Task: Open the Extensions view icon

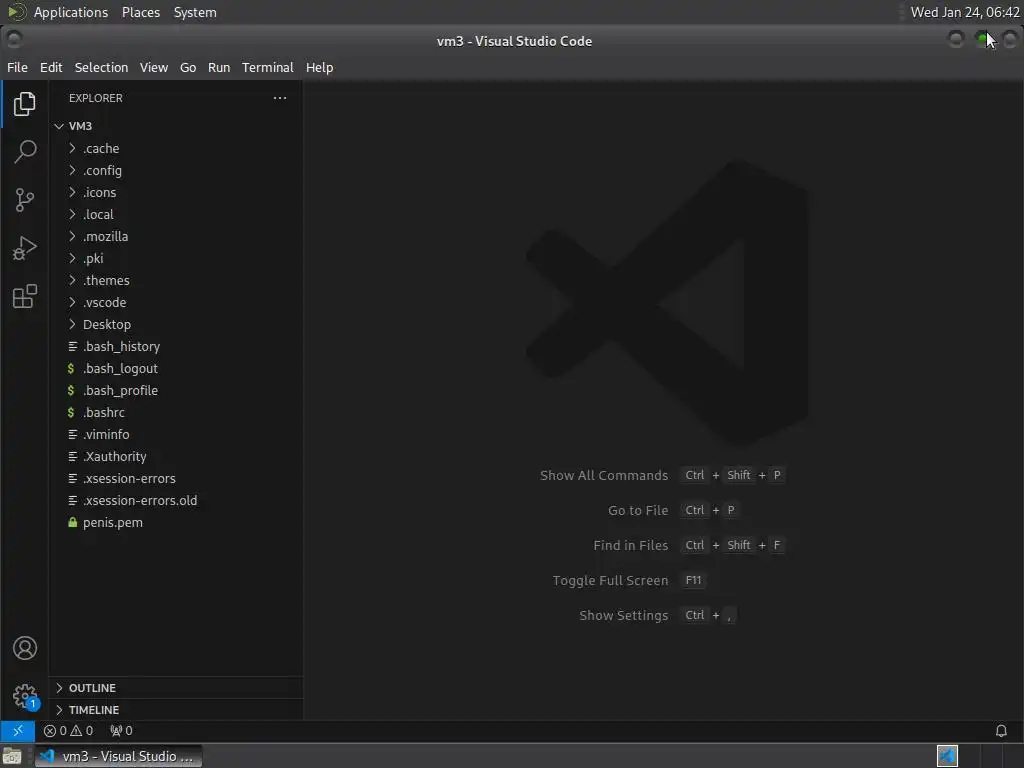Action: (24, 296)
